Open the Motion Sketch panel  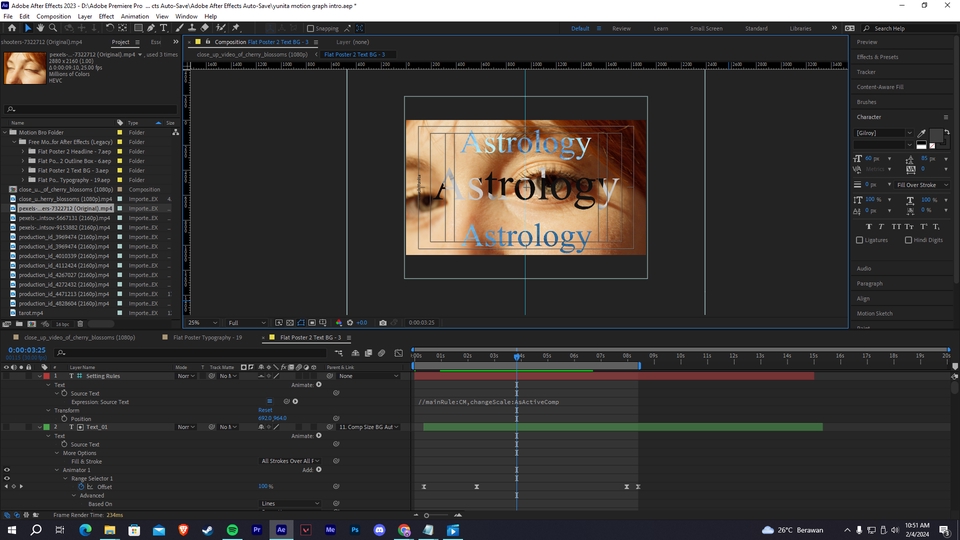click(x=874, y=313)
